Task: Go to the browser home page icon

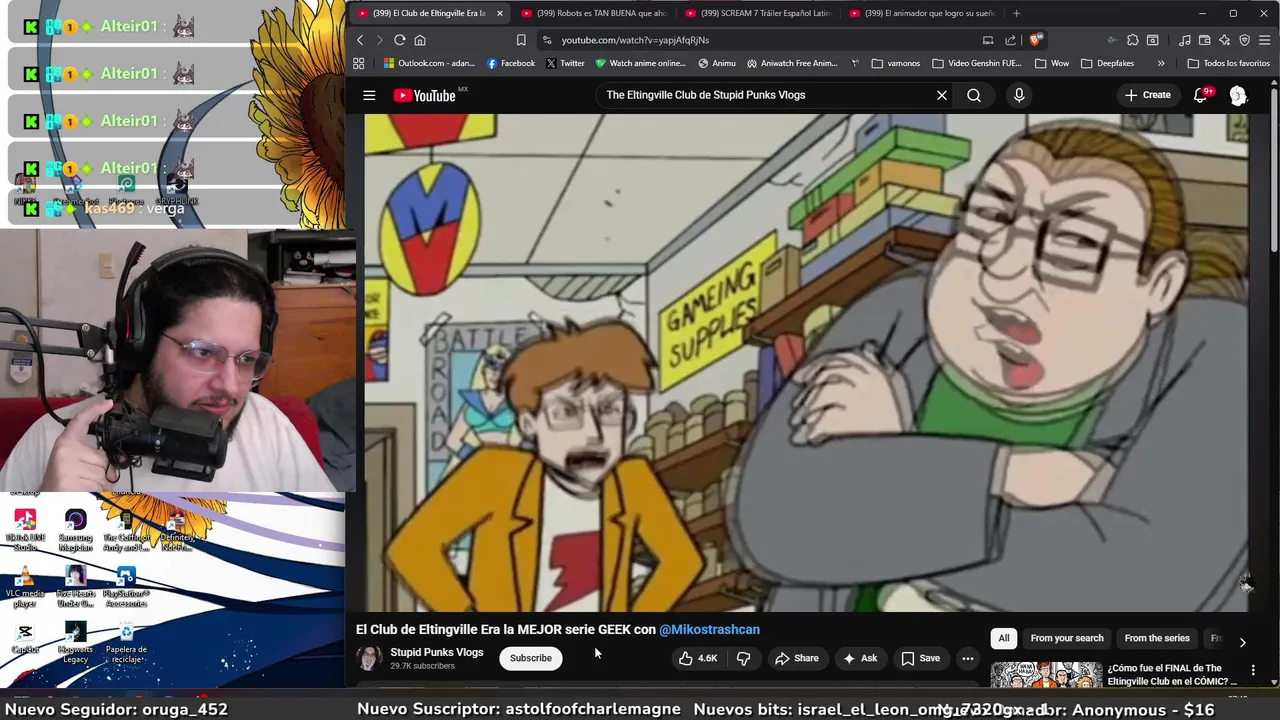Action: tap(420, 40)
